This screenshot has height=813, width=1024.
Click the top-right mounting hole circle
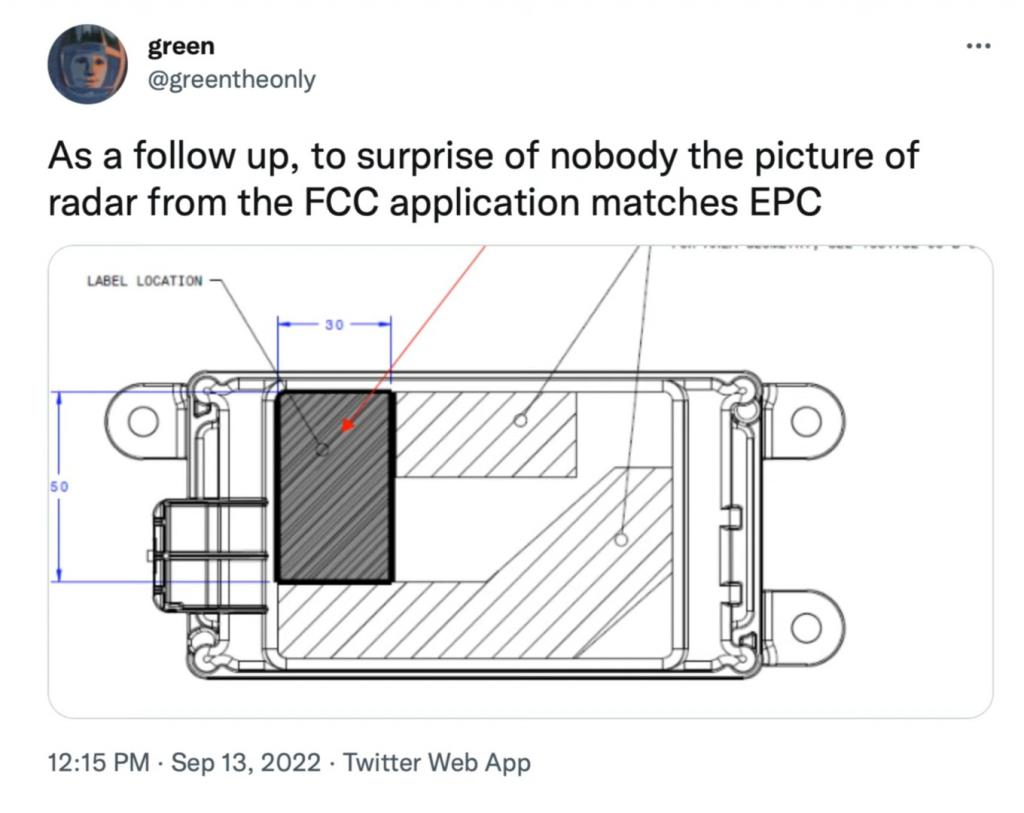pyautogui.click(x=807, y=421)
